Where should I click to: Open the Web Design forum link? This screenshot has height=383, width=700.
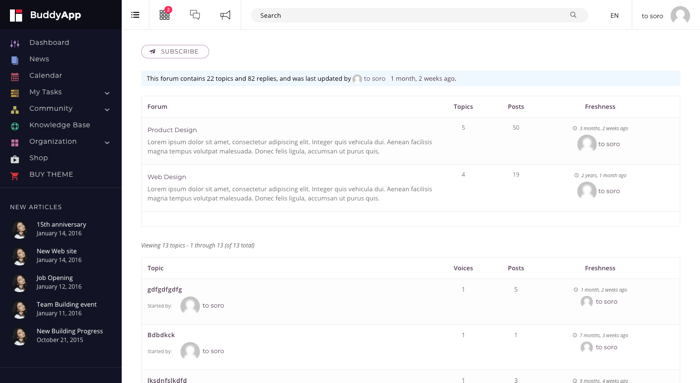click(167, 177)
